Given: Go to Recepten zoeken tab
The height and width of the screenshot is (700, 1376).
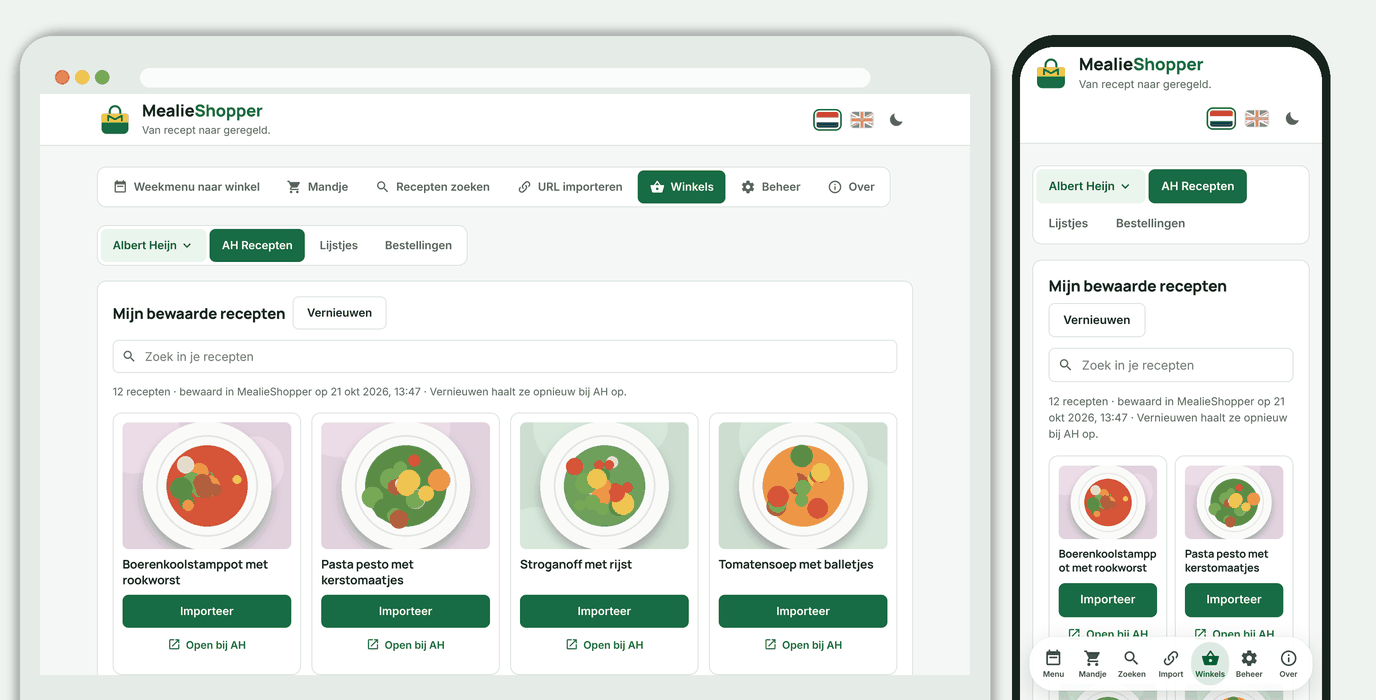Looking at the screenshot, I should tap(433, 187).
